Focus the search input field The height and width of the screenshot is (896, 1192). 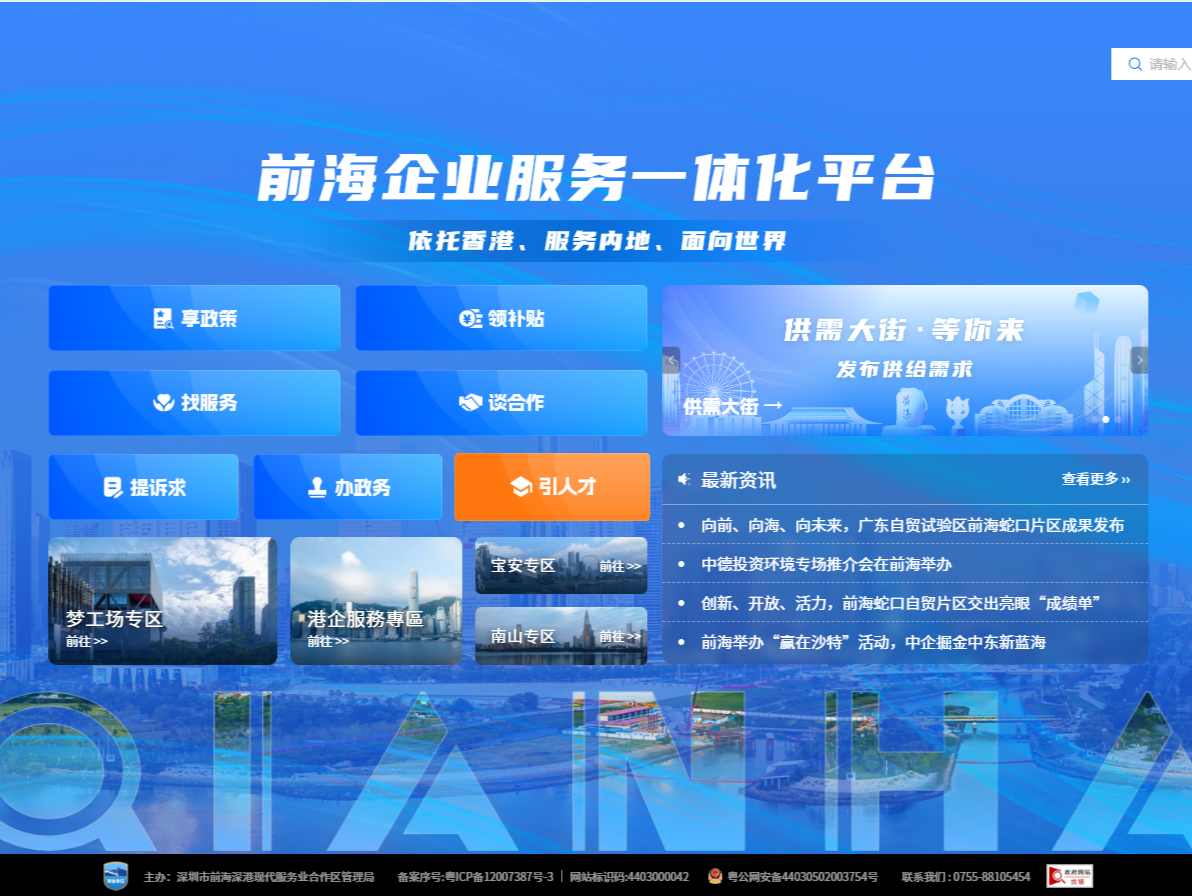(1151, 65)
